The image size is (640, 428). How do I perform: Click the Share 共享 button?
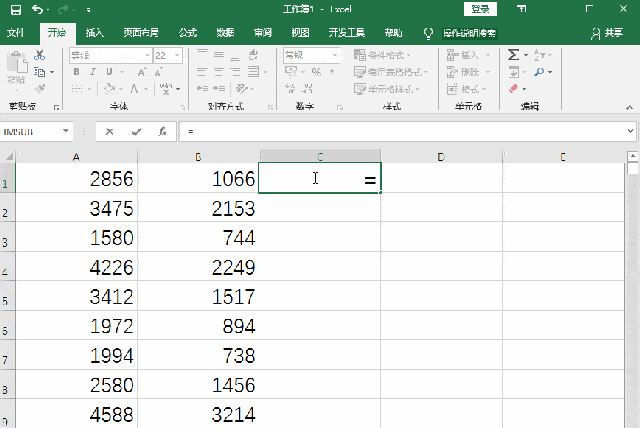coord(607,33)
